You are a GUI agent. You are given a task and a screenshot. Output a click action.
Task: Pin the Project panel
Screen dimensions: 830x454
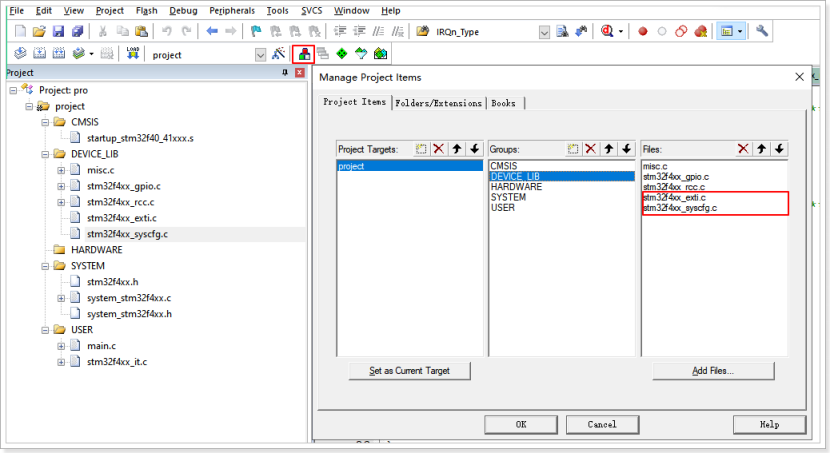[x=285, y=72]
